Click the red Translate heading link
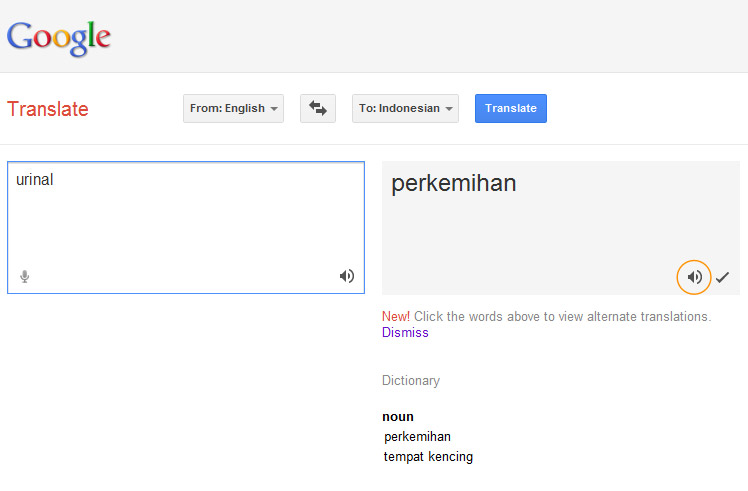 pyautogui.click(x=48, y=109)
